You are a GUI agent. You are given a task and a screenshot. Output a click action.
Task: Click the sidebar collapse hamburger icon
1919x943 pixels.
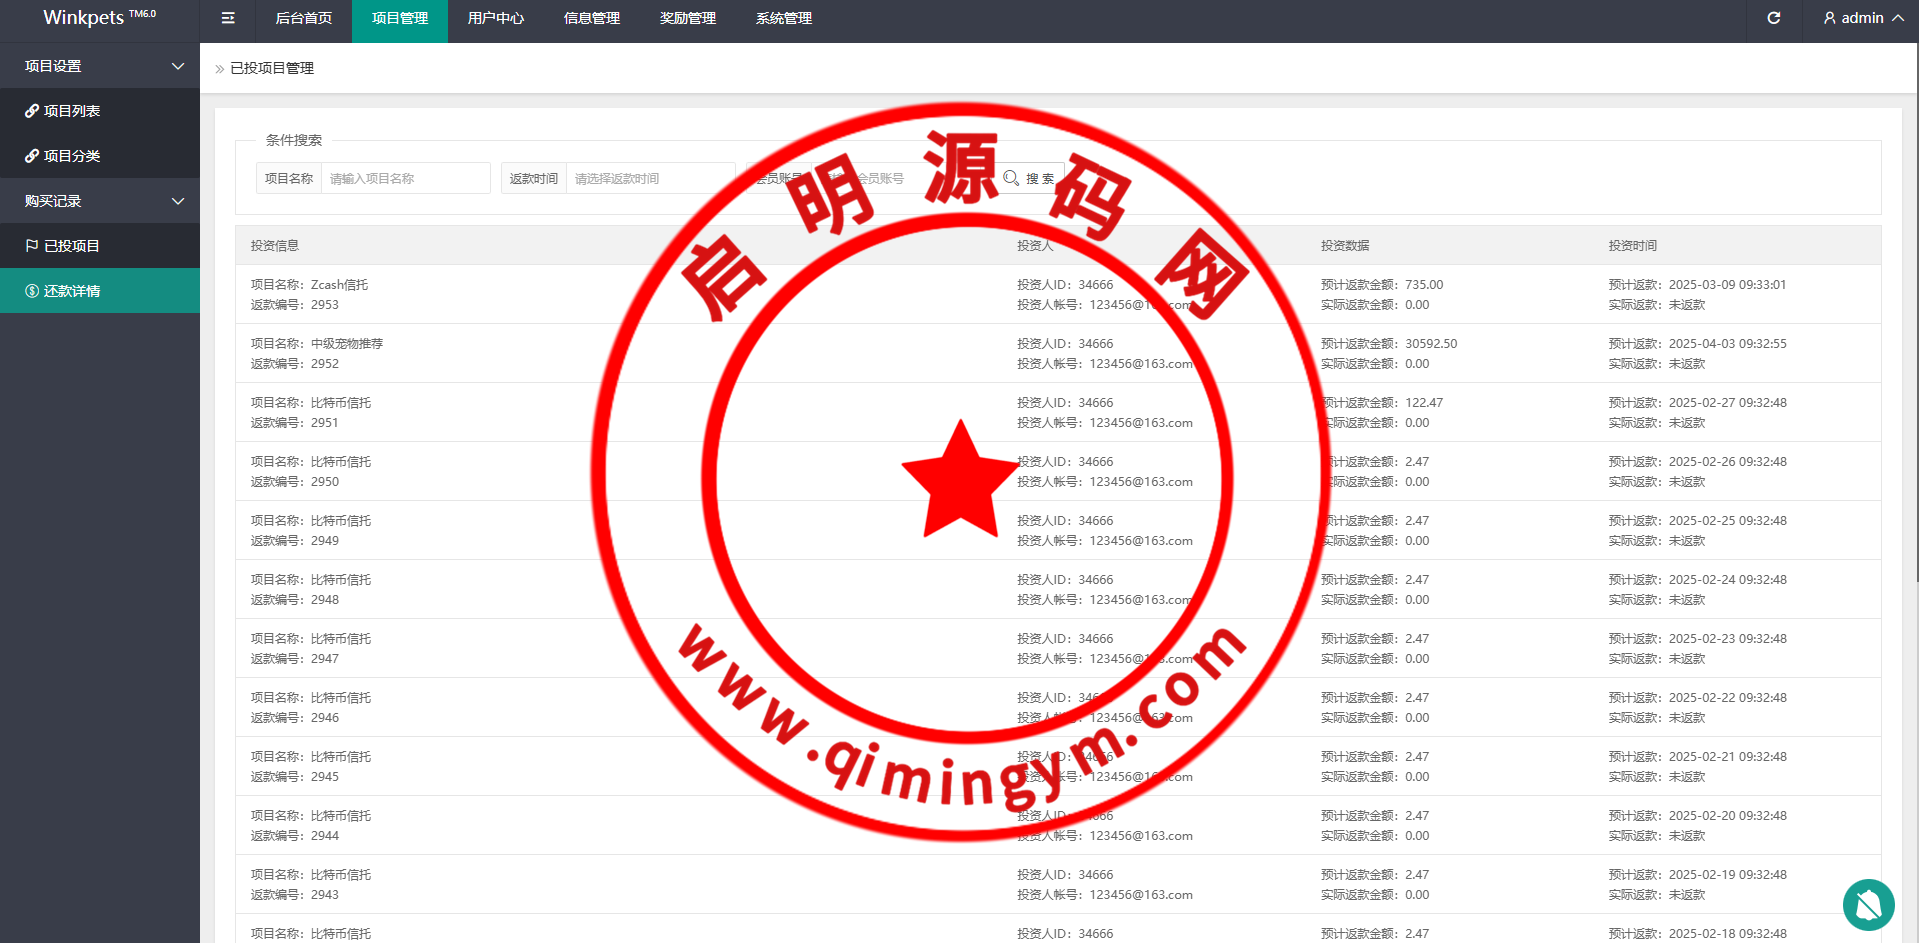(x=228, y=18)
